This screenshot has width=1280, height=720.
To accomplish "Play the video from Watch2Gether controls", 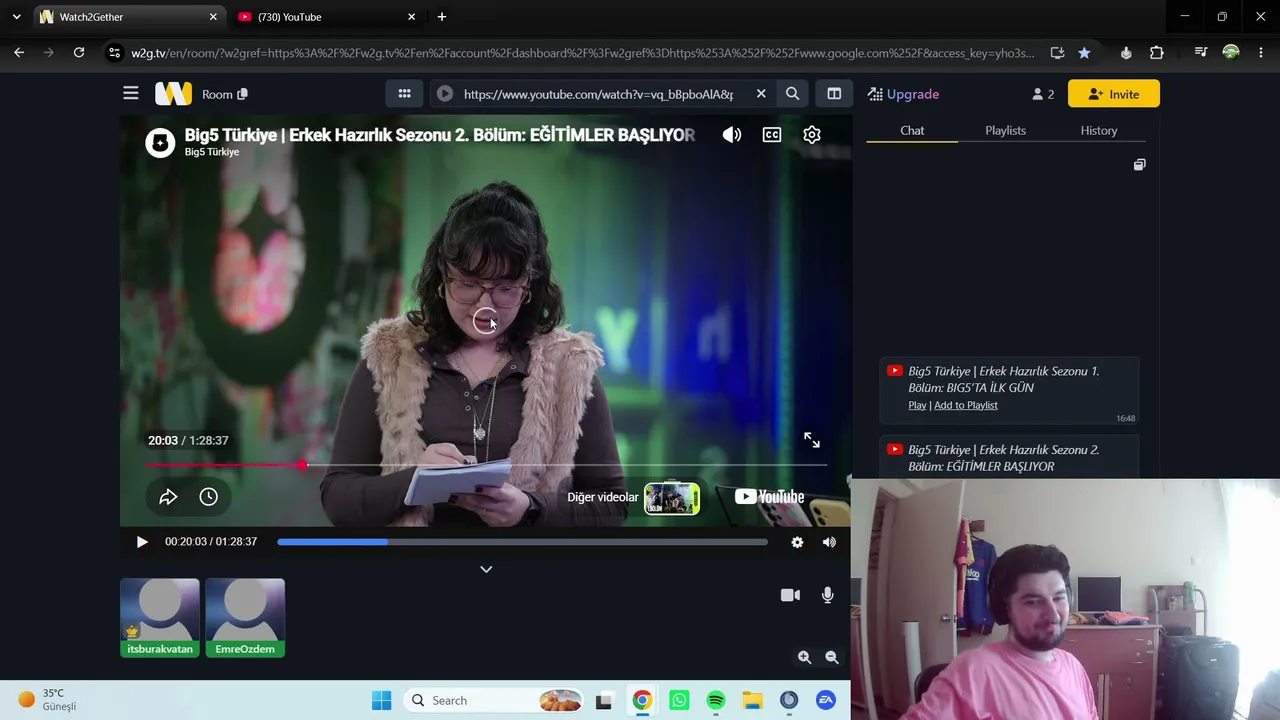I will point(142,542).
